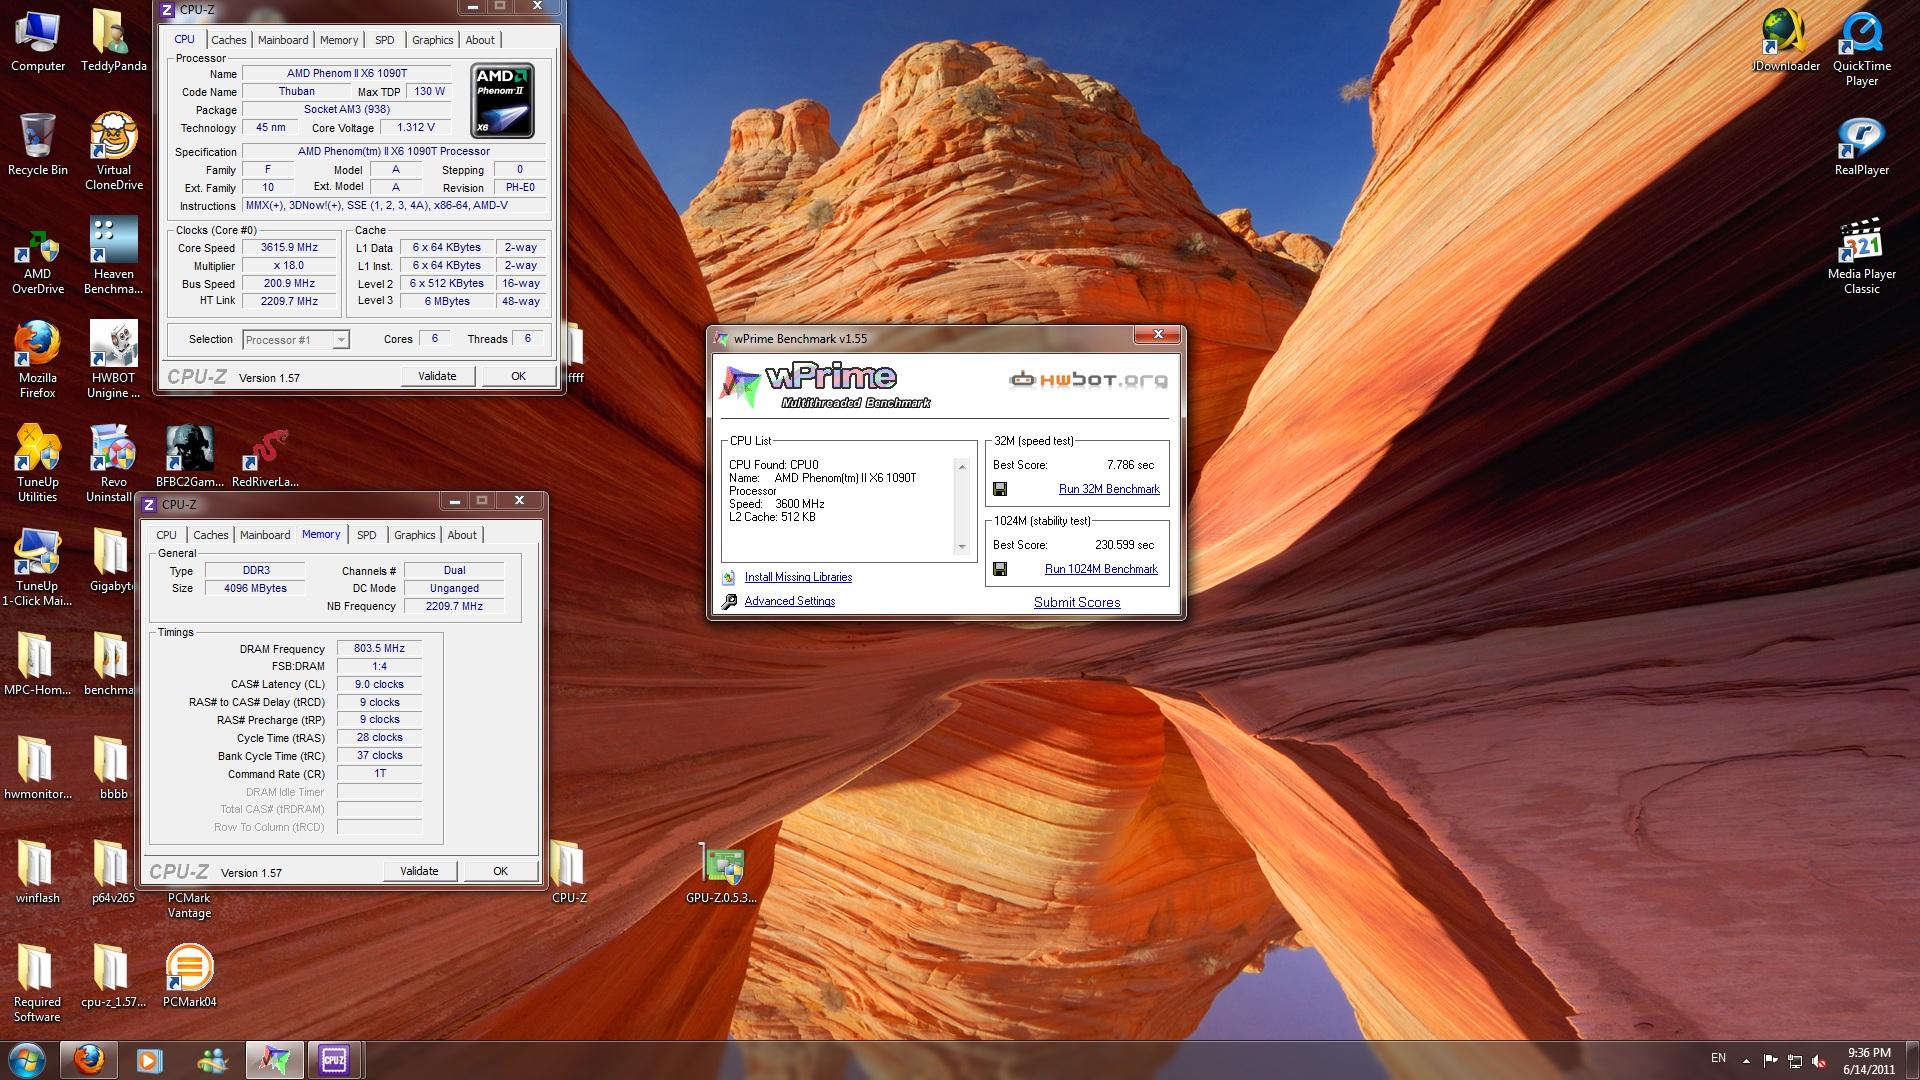Screen dimensions: 1920x1080
Task: Open Mainboard tab in top CPU-Z window
Action: pyautogui.click(x=283, y=40)
